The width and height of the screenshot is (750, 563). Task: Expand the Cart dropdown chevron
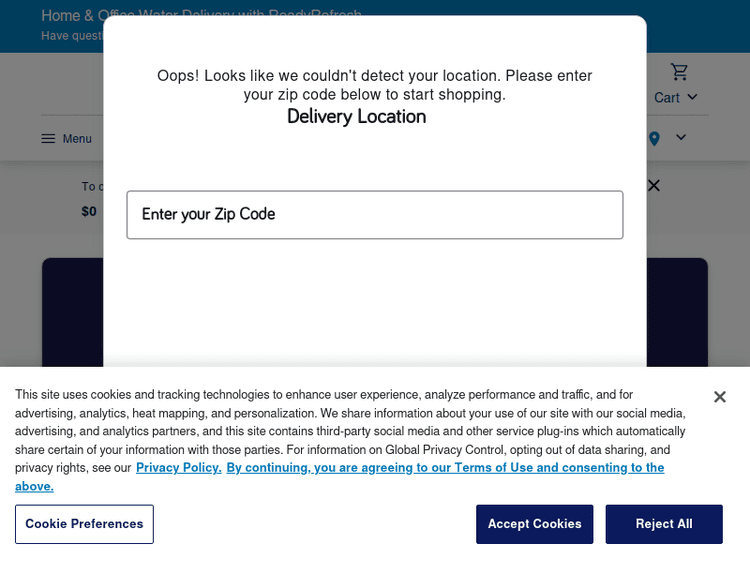pos(692,97)
